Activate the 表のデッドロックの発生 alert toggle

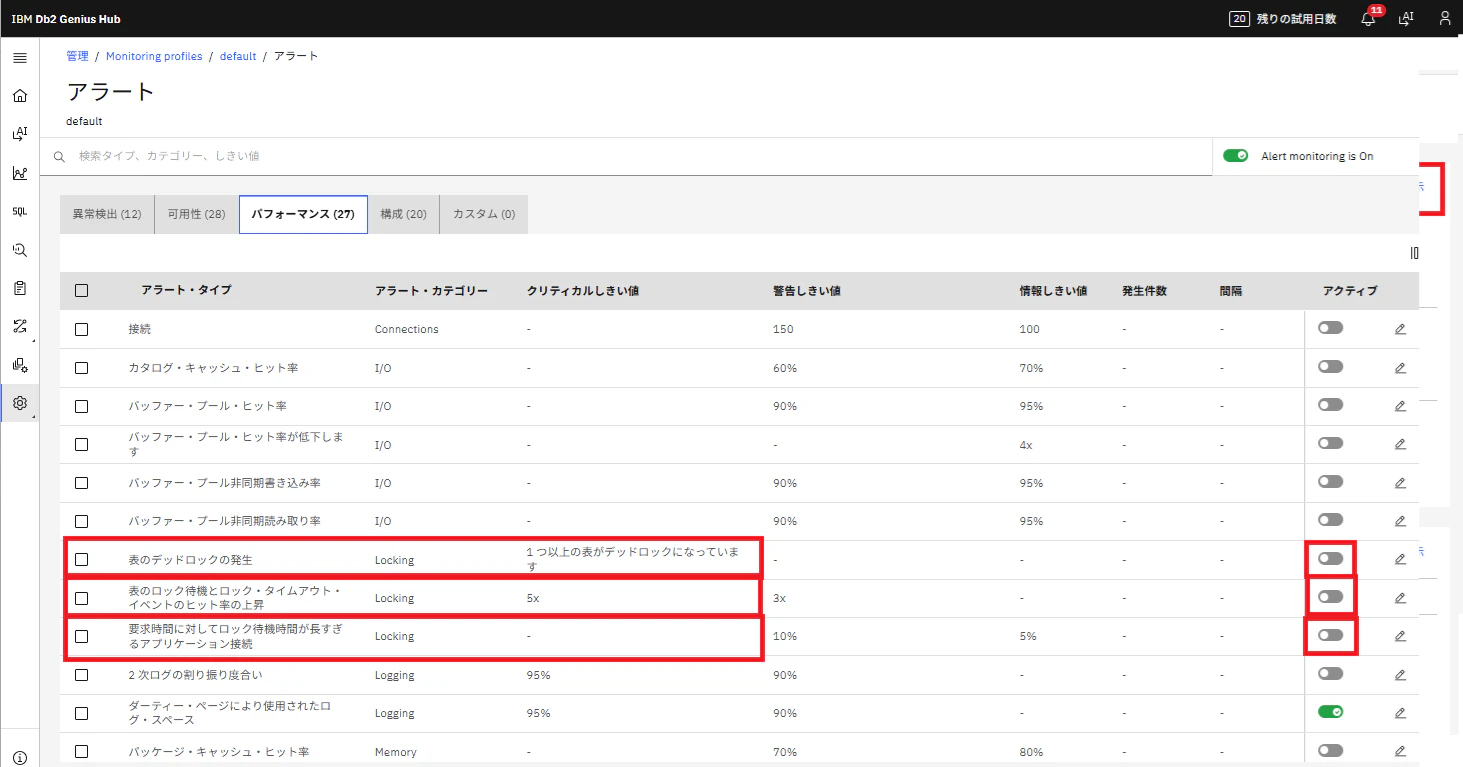click(x=1330, y=558)
